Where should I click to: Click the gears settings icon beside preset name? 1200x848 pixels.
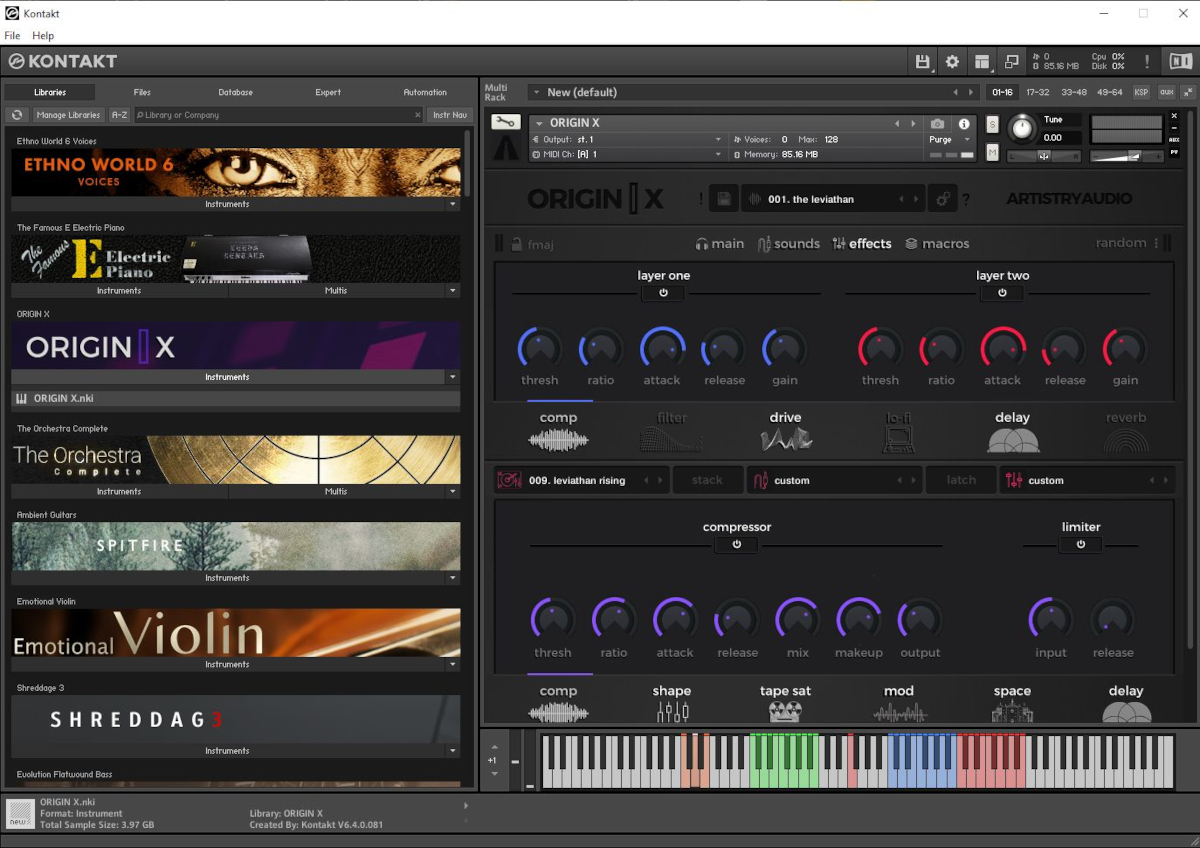[942, 199]
